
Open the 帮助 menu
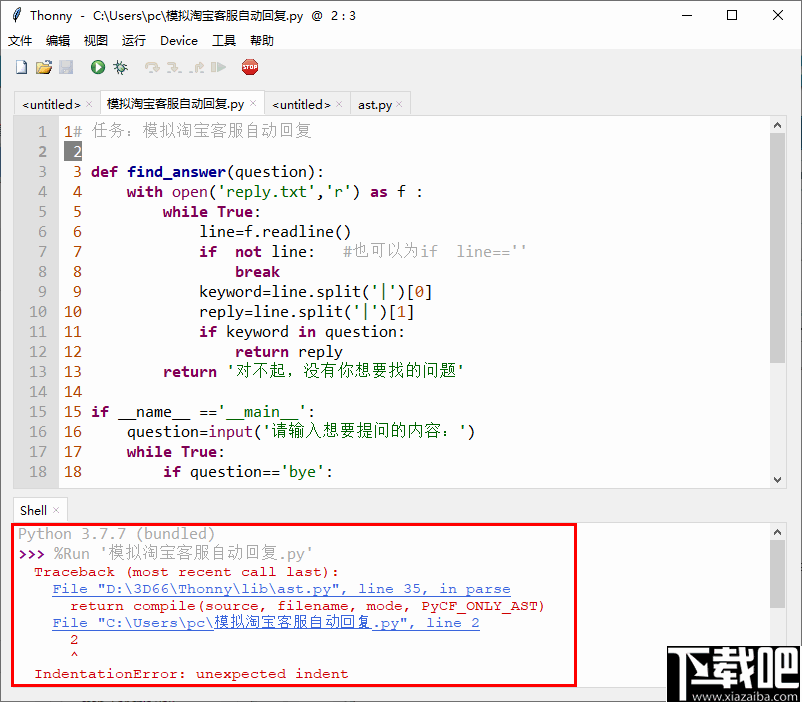[x=262, y=40]
